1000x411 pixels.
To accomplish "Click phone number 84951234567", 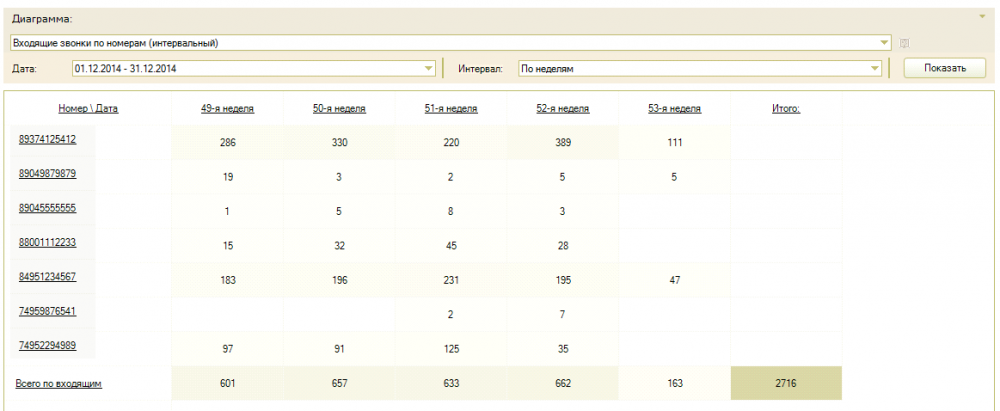I will 47,276.
